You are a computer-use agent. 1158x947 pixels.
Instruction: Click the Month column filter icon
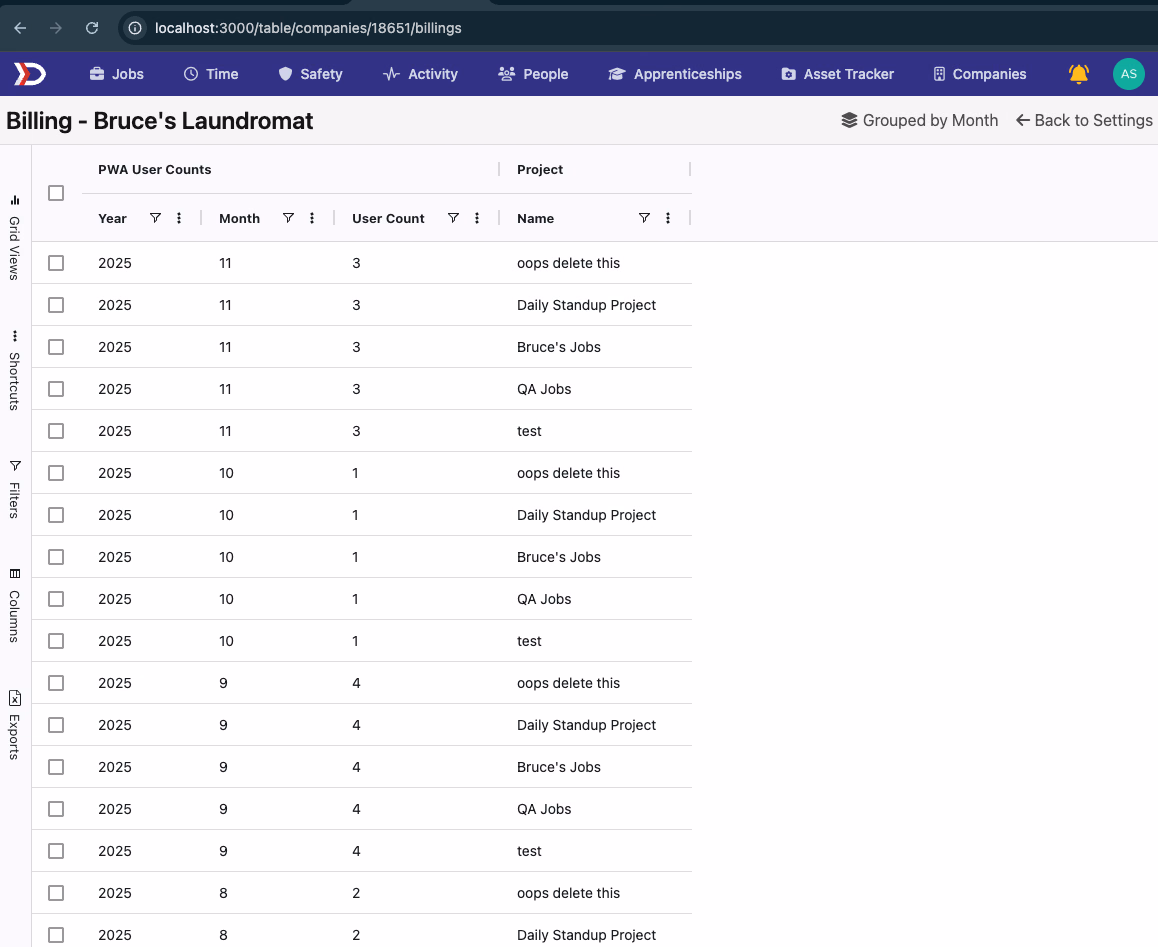pyautogui.click(x=288, y=218)
